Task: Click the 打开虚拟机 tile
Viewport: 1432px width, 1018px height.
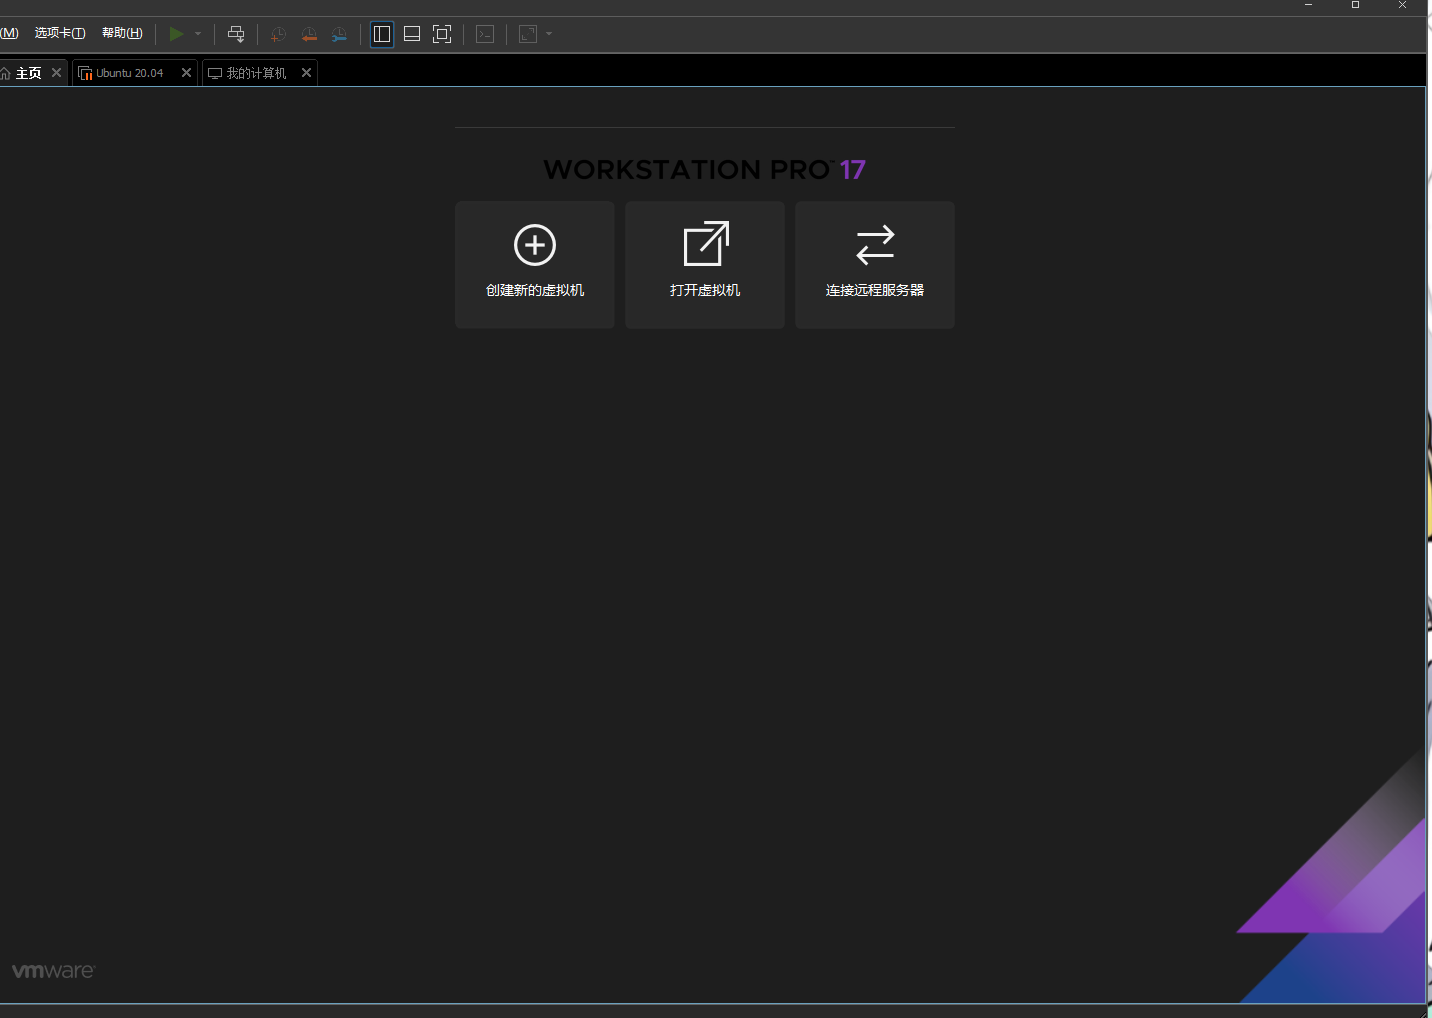Action: [x=705, y=264]
